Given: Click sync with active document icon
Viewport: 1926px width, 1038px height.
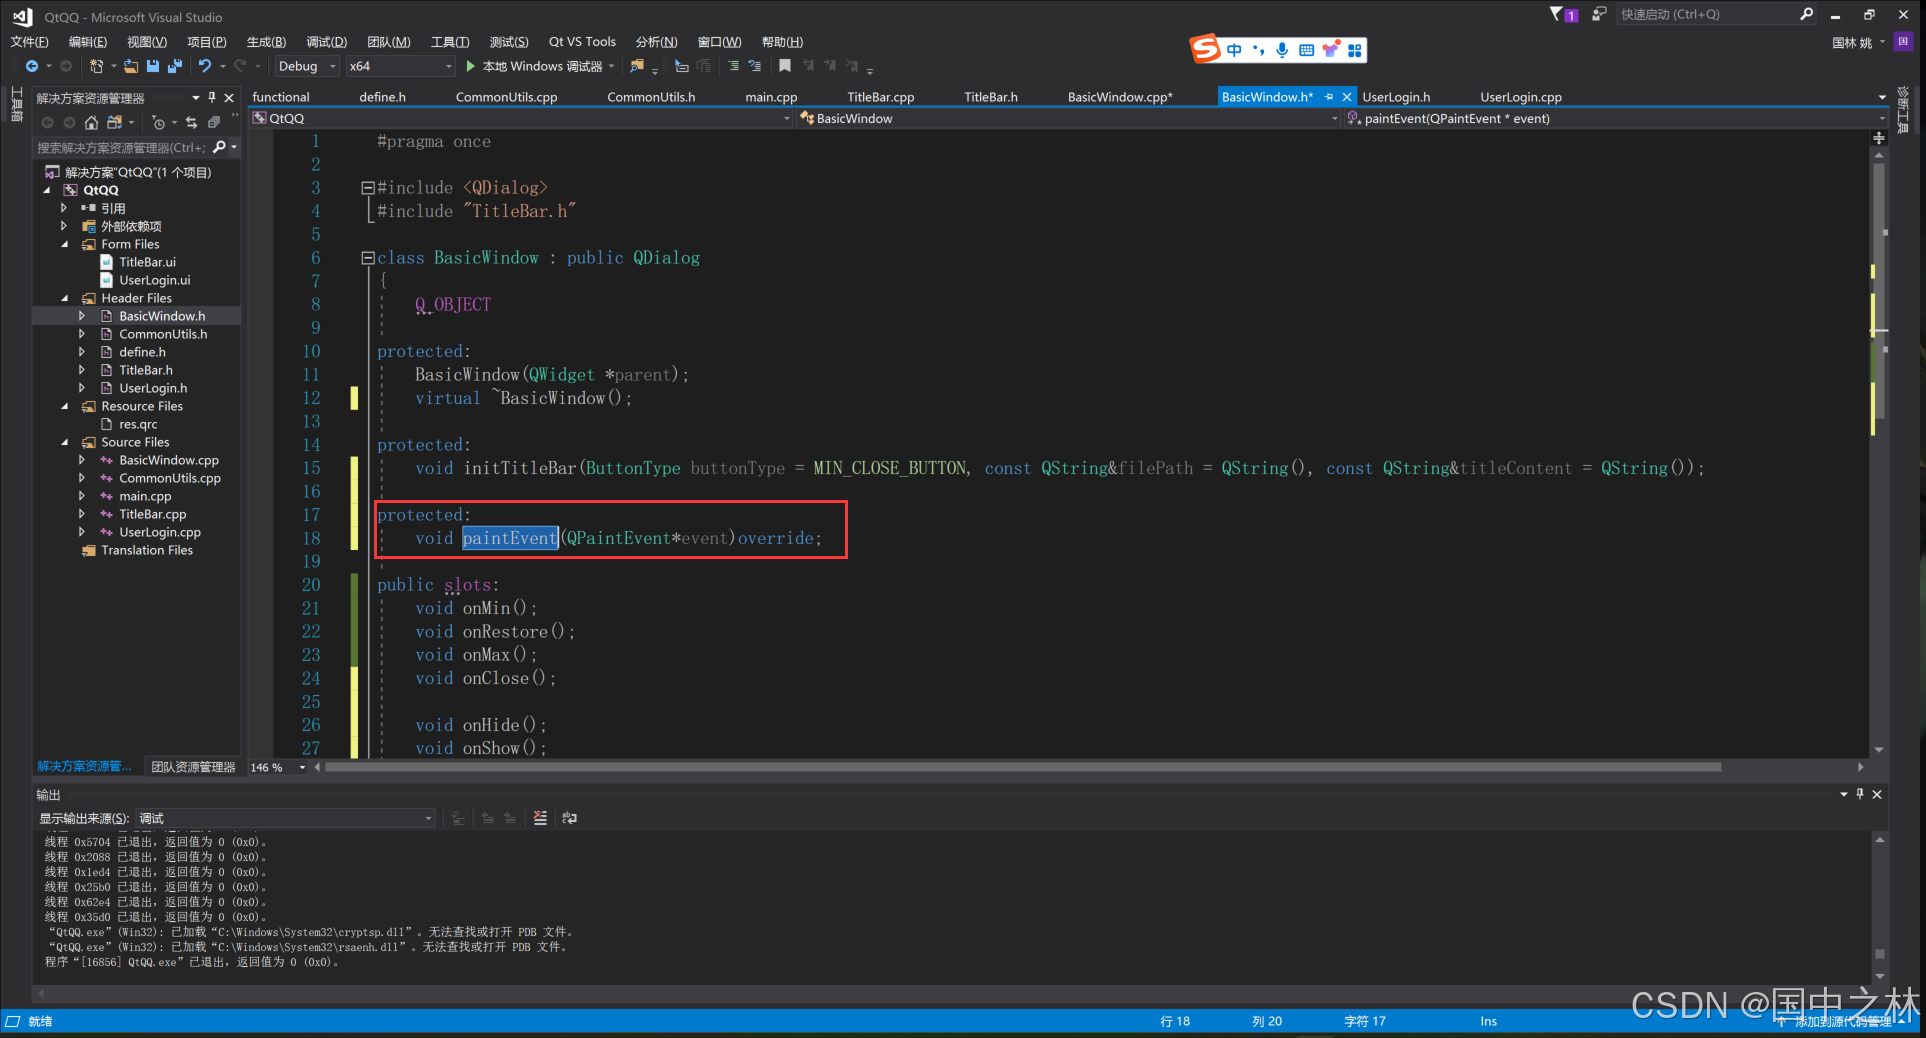Looking at the screenshot, I should [191, 122].
